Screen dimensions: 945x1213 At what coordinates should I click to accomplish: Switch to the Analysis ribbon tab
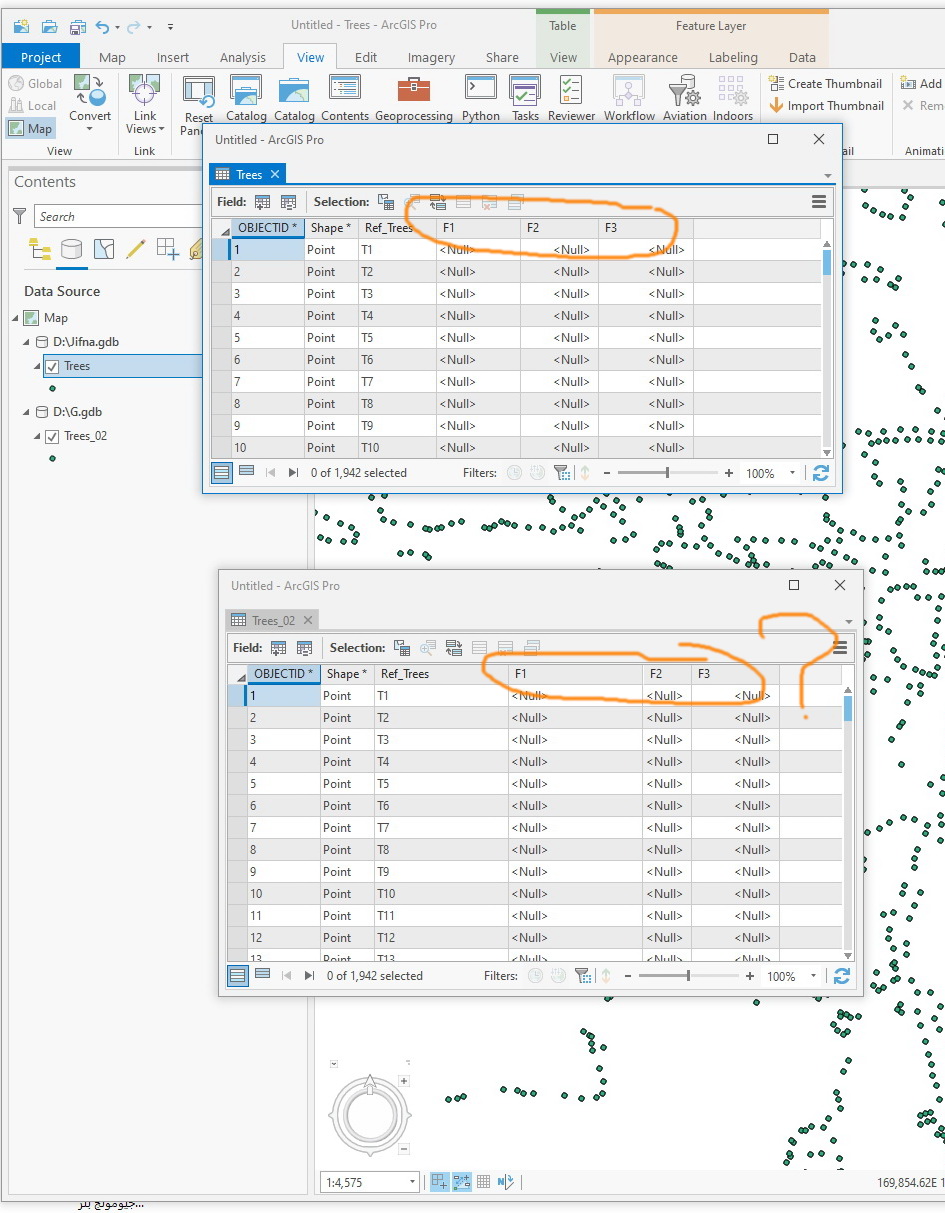[242, 57]
